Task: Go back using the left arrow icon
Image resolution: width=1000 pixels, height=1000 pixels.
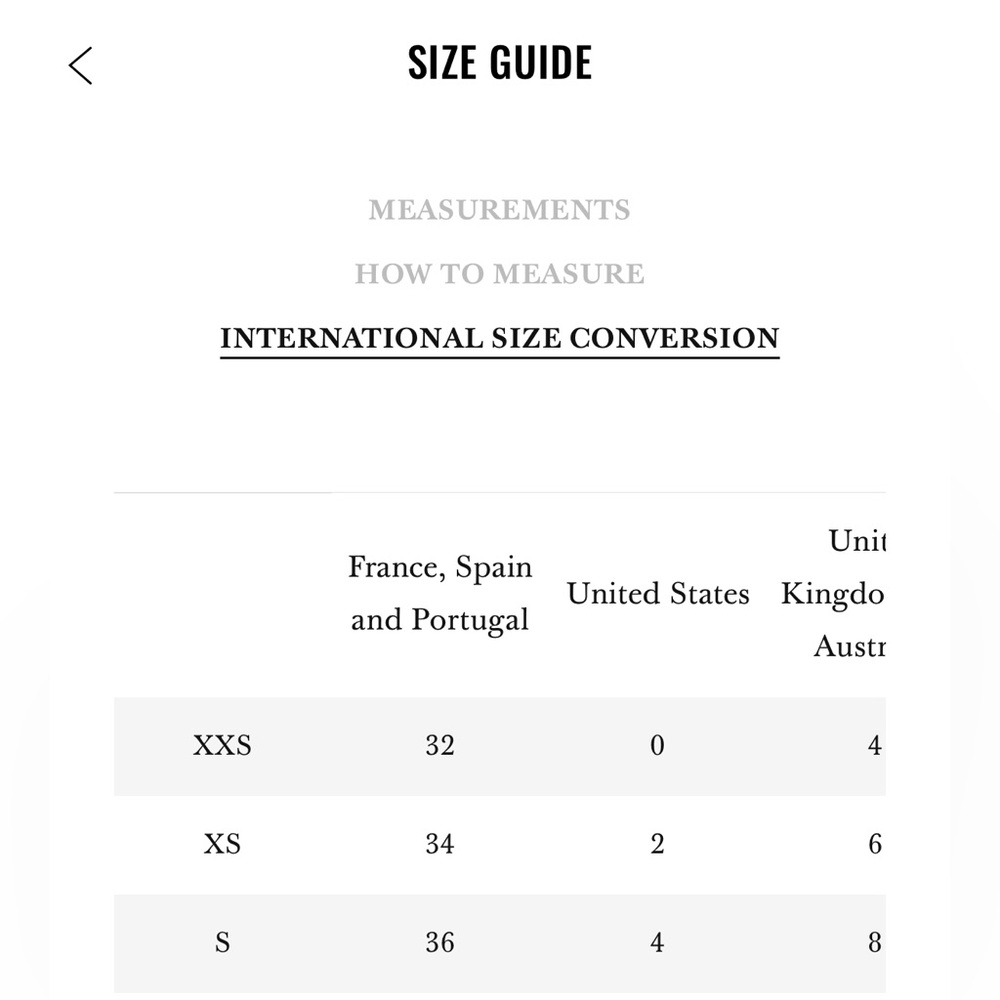Action: click(80, 65)
